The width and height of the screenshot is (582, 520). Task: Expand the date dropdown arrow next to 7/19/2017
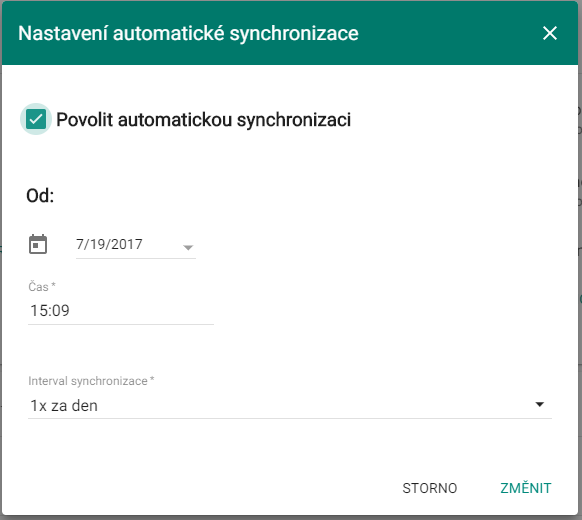[188, 247]
